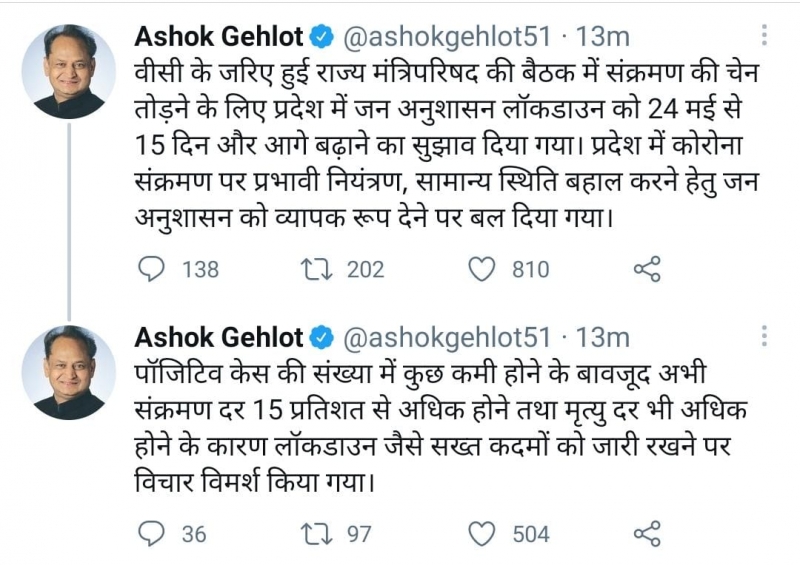The width and height of the screenshot is (800, 565).
Task: Share the first tweet about lockdown extension
Action: (x=647, y=268)
